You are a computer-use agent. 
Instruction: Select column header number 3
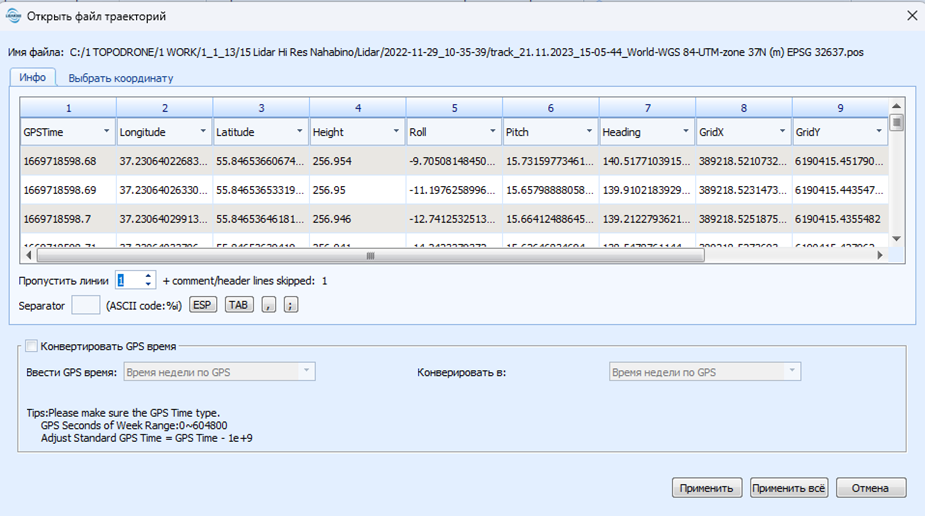pyautogui.click(x=261, y=108)
